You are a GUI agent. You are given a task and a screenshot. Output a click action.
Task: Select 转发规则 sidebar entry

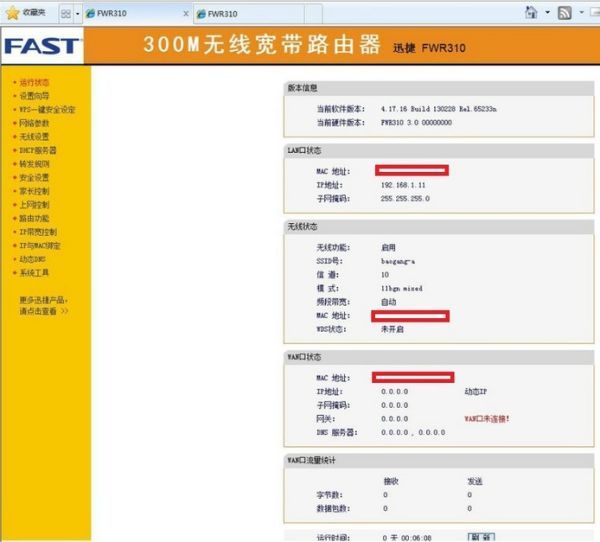(x=34, y=164)
